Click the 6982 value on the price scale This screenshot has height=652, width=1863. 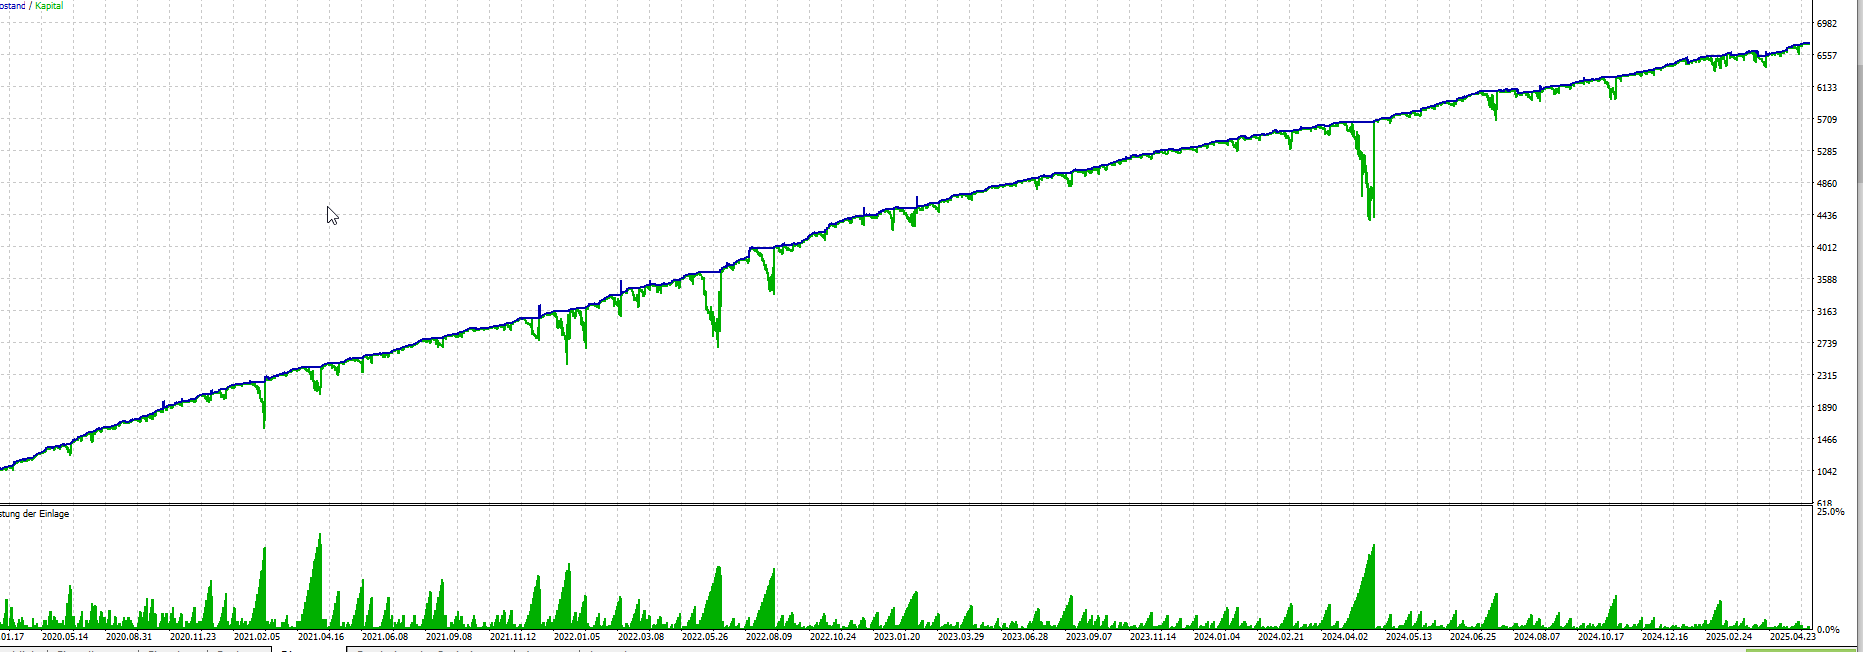coord(1827,24)
